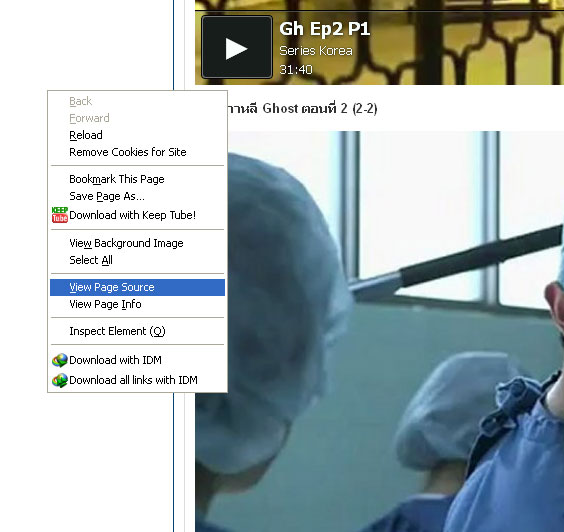The height and width of the screenshot is (532, 564).
Task: Click the Keep Tube icon in menu
Action: tap(59, 215)
